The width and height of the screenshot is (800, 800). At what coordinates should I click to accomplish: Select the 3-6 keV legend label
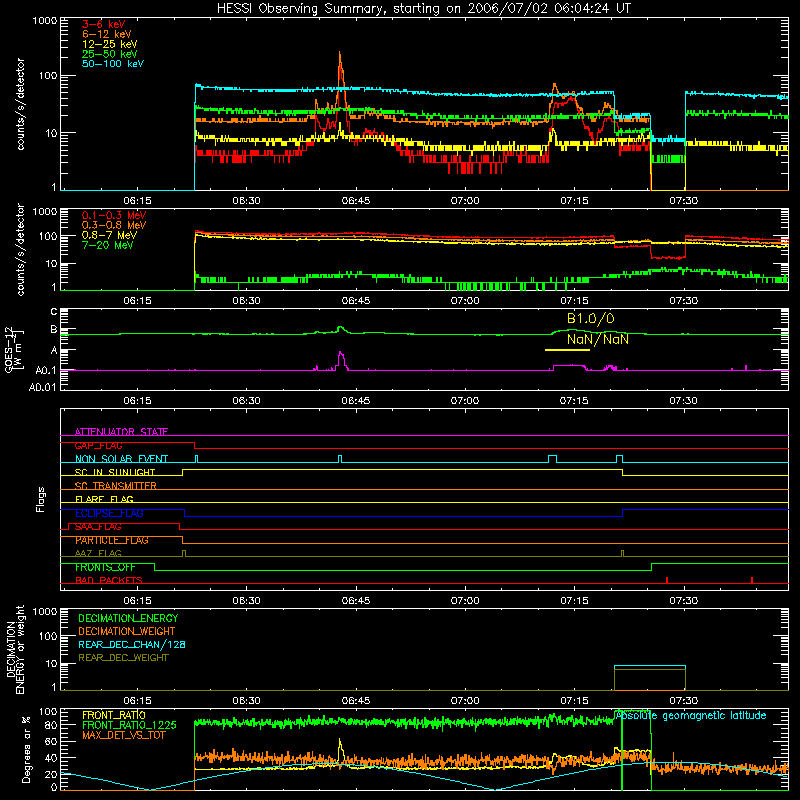tap(104, 24)
